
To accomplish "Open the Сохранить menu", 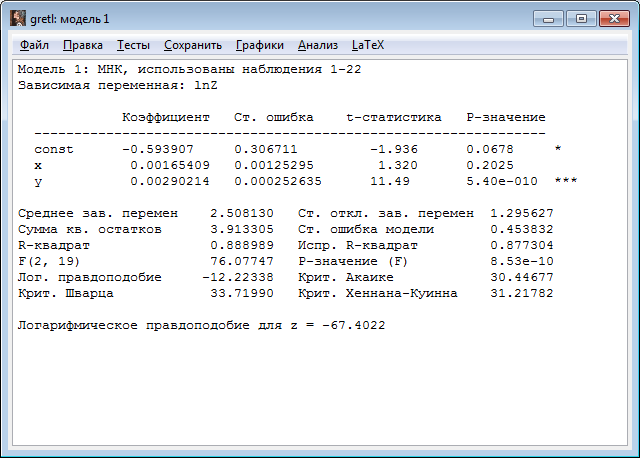I will (193, 45).
